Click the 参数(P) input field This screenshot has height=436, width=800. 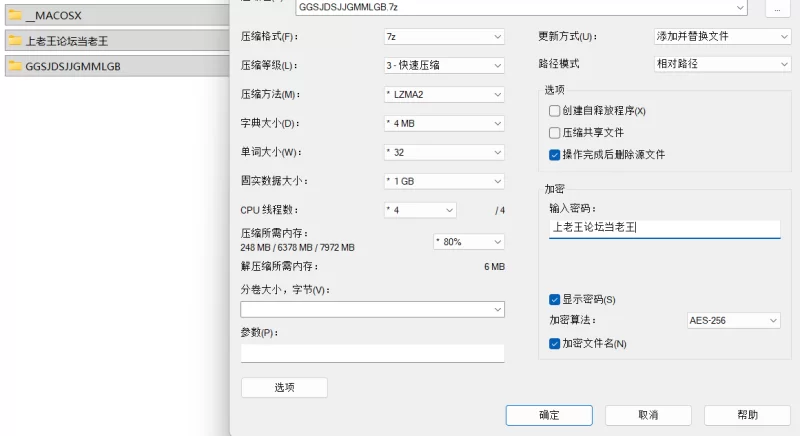click(372, 353)
